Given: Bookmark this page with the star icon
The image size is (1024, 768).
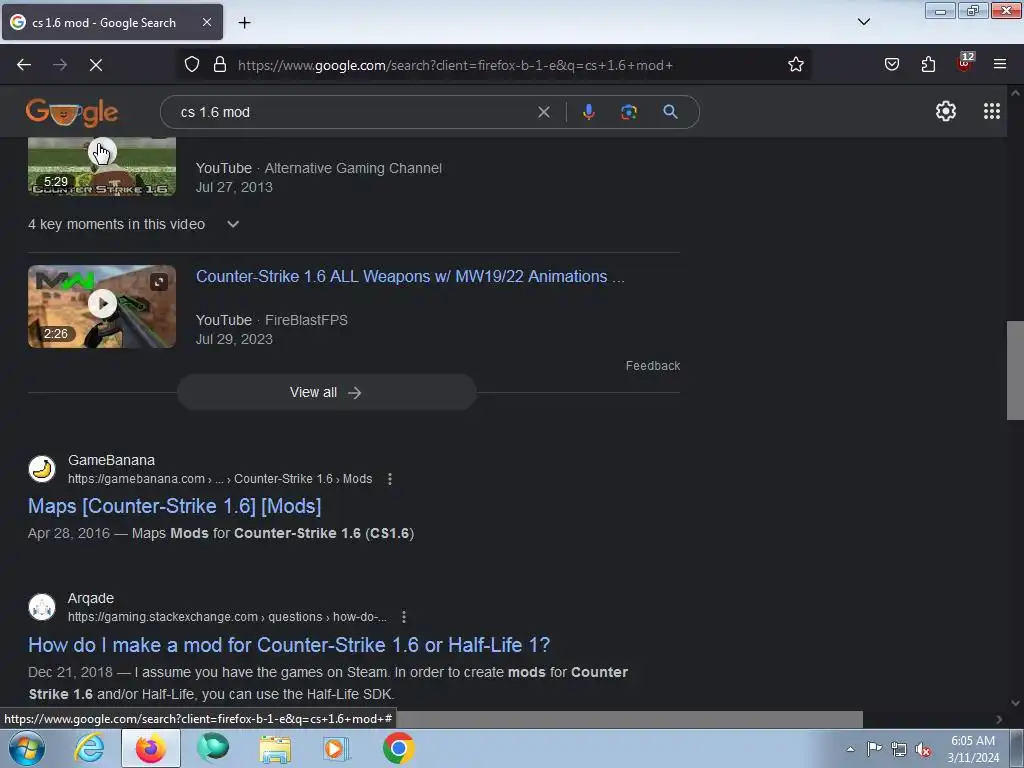Looking at the screenshot, I should pyautogui.click(x=795, y=65).
